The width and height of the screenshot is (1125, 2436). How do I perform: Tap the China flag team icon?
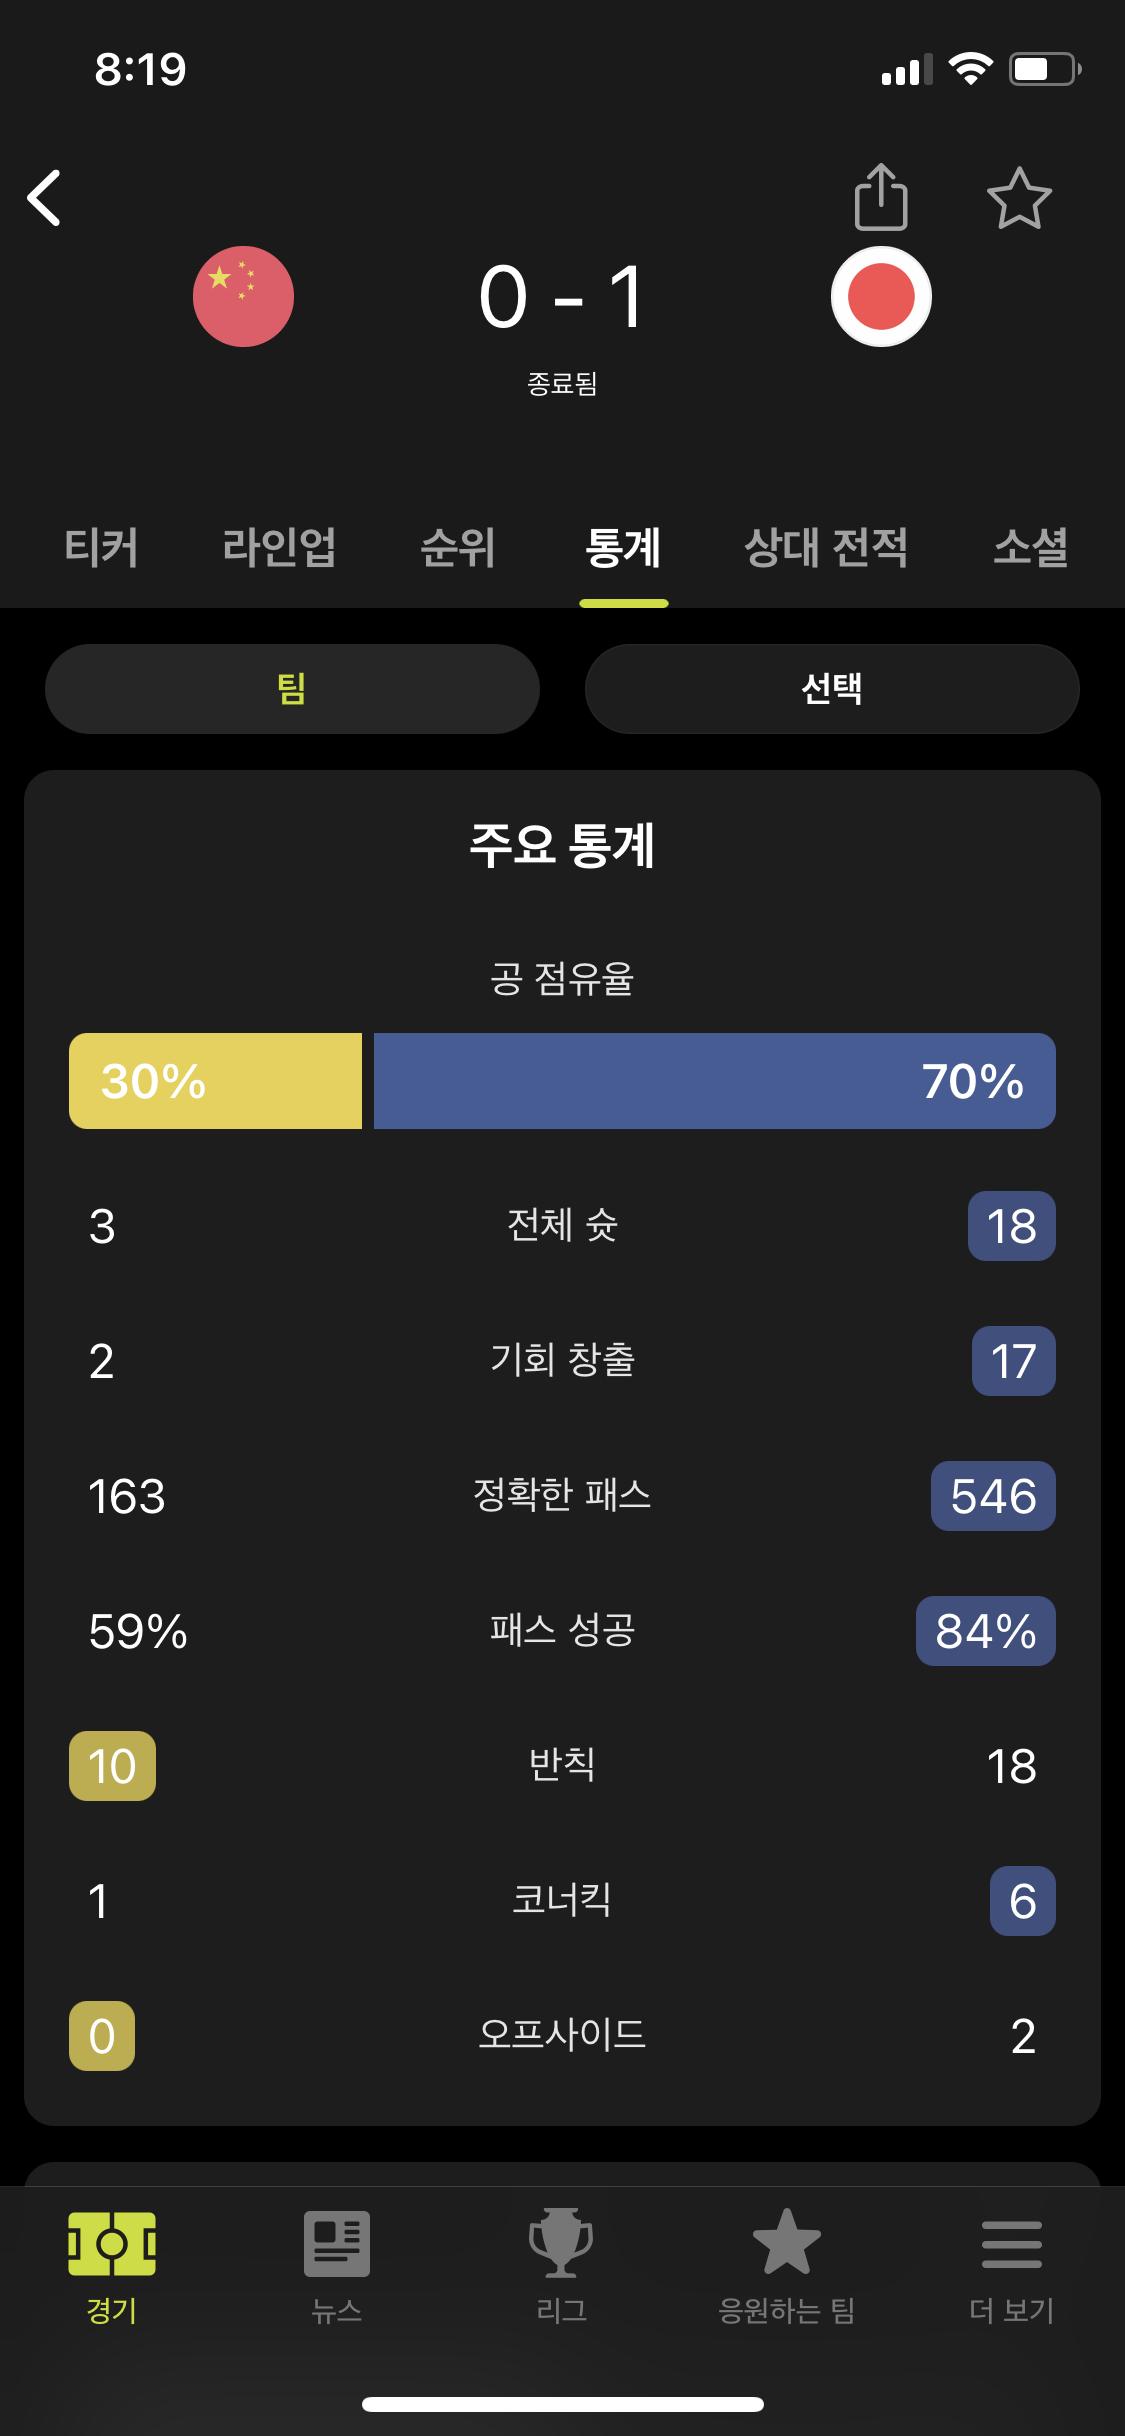243,296
